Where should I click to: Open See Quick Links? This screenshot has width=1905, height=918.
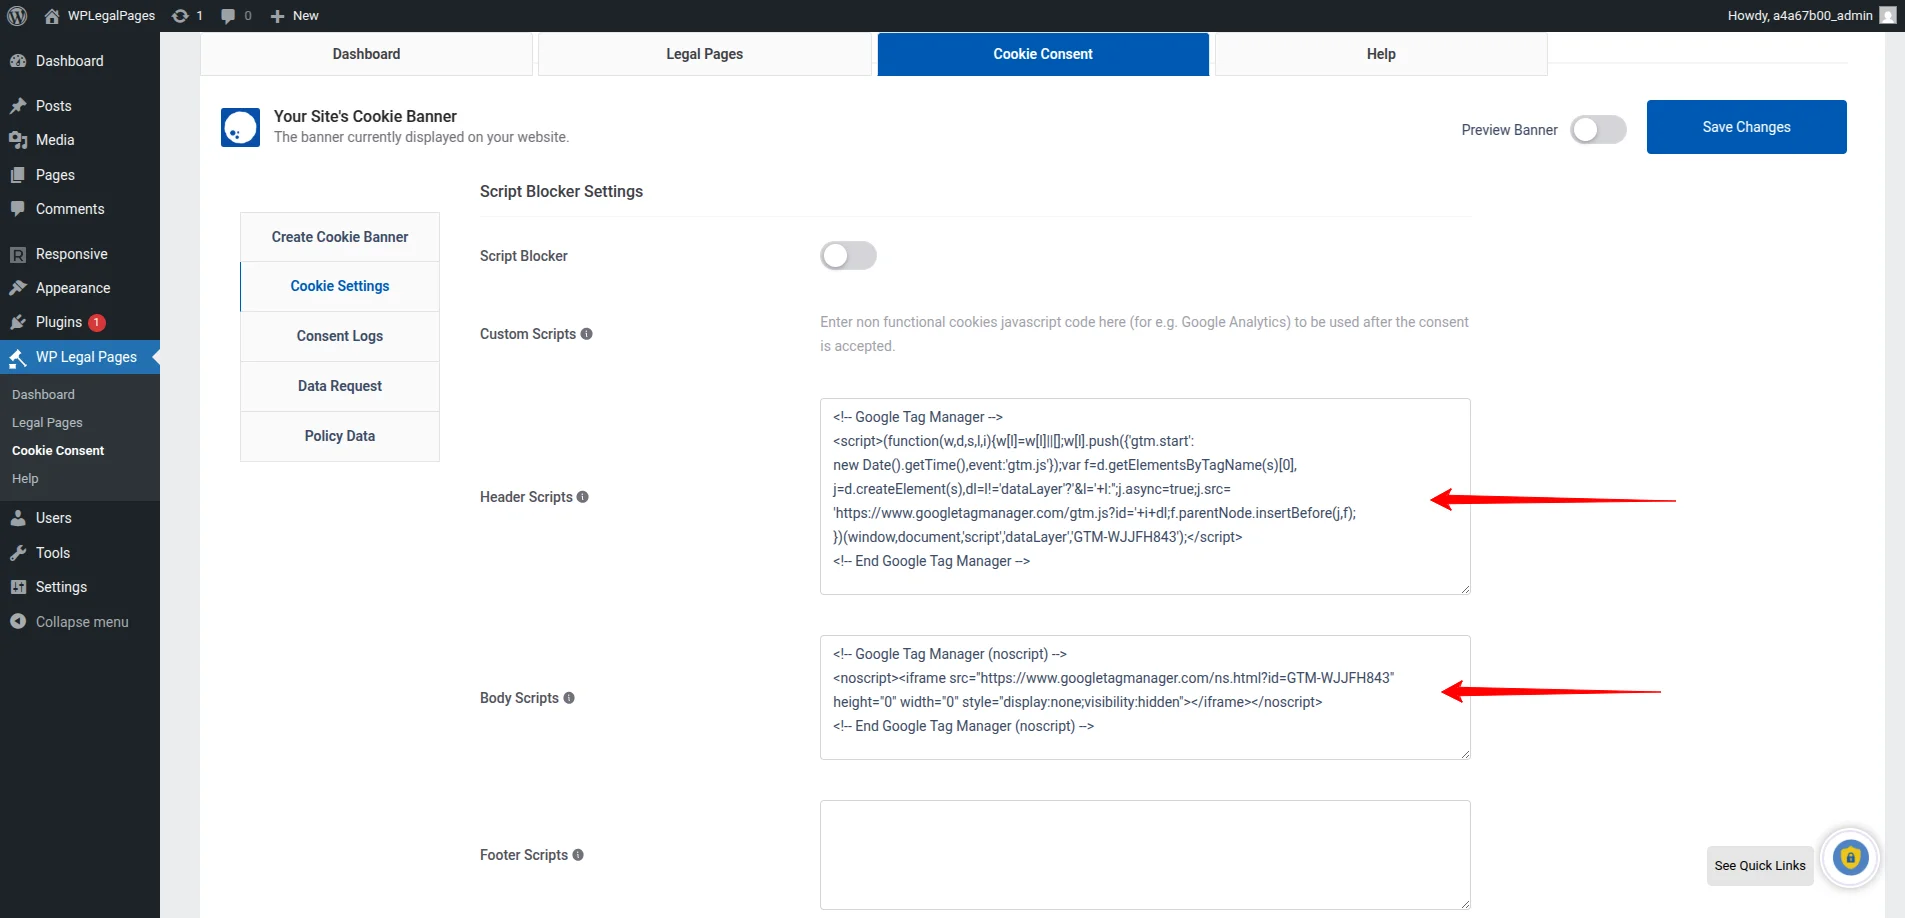click(1758, 865)
